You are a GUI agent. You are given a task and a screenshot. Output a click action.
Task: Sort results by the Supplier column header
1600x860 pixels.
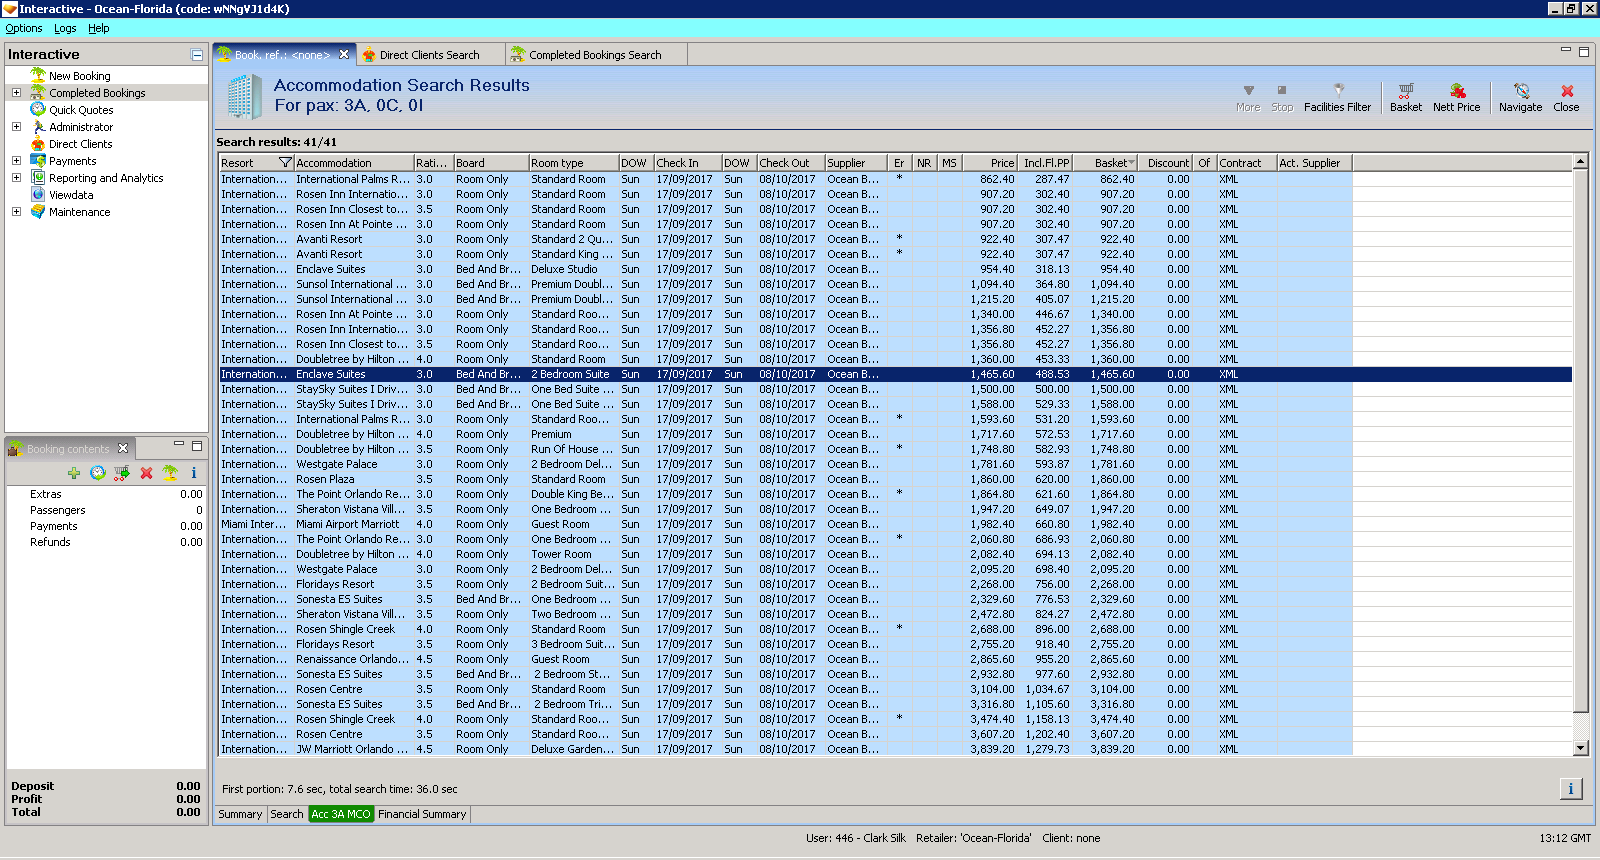click(856, 163)
